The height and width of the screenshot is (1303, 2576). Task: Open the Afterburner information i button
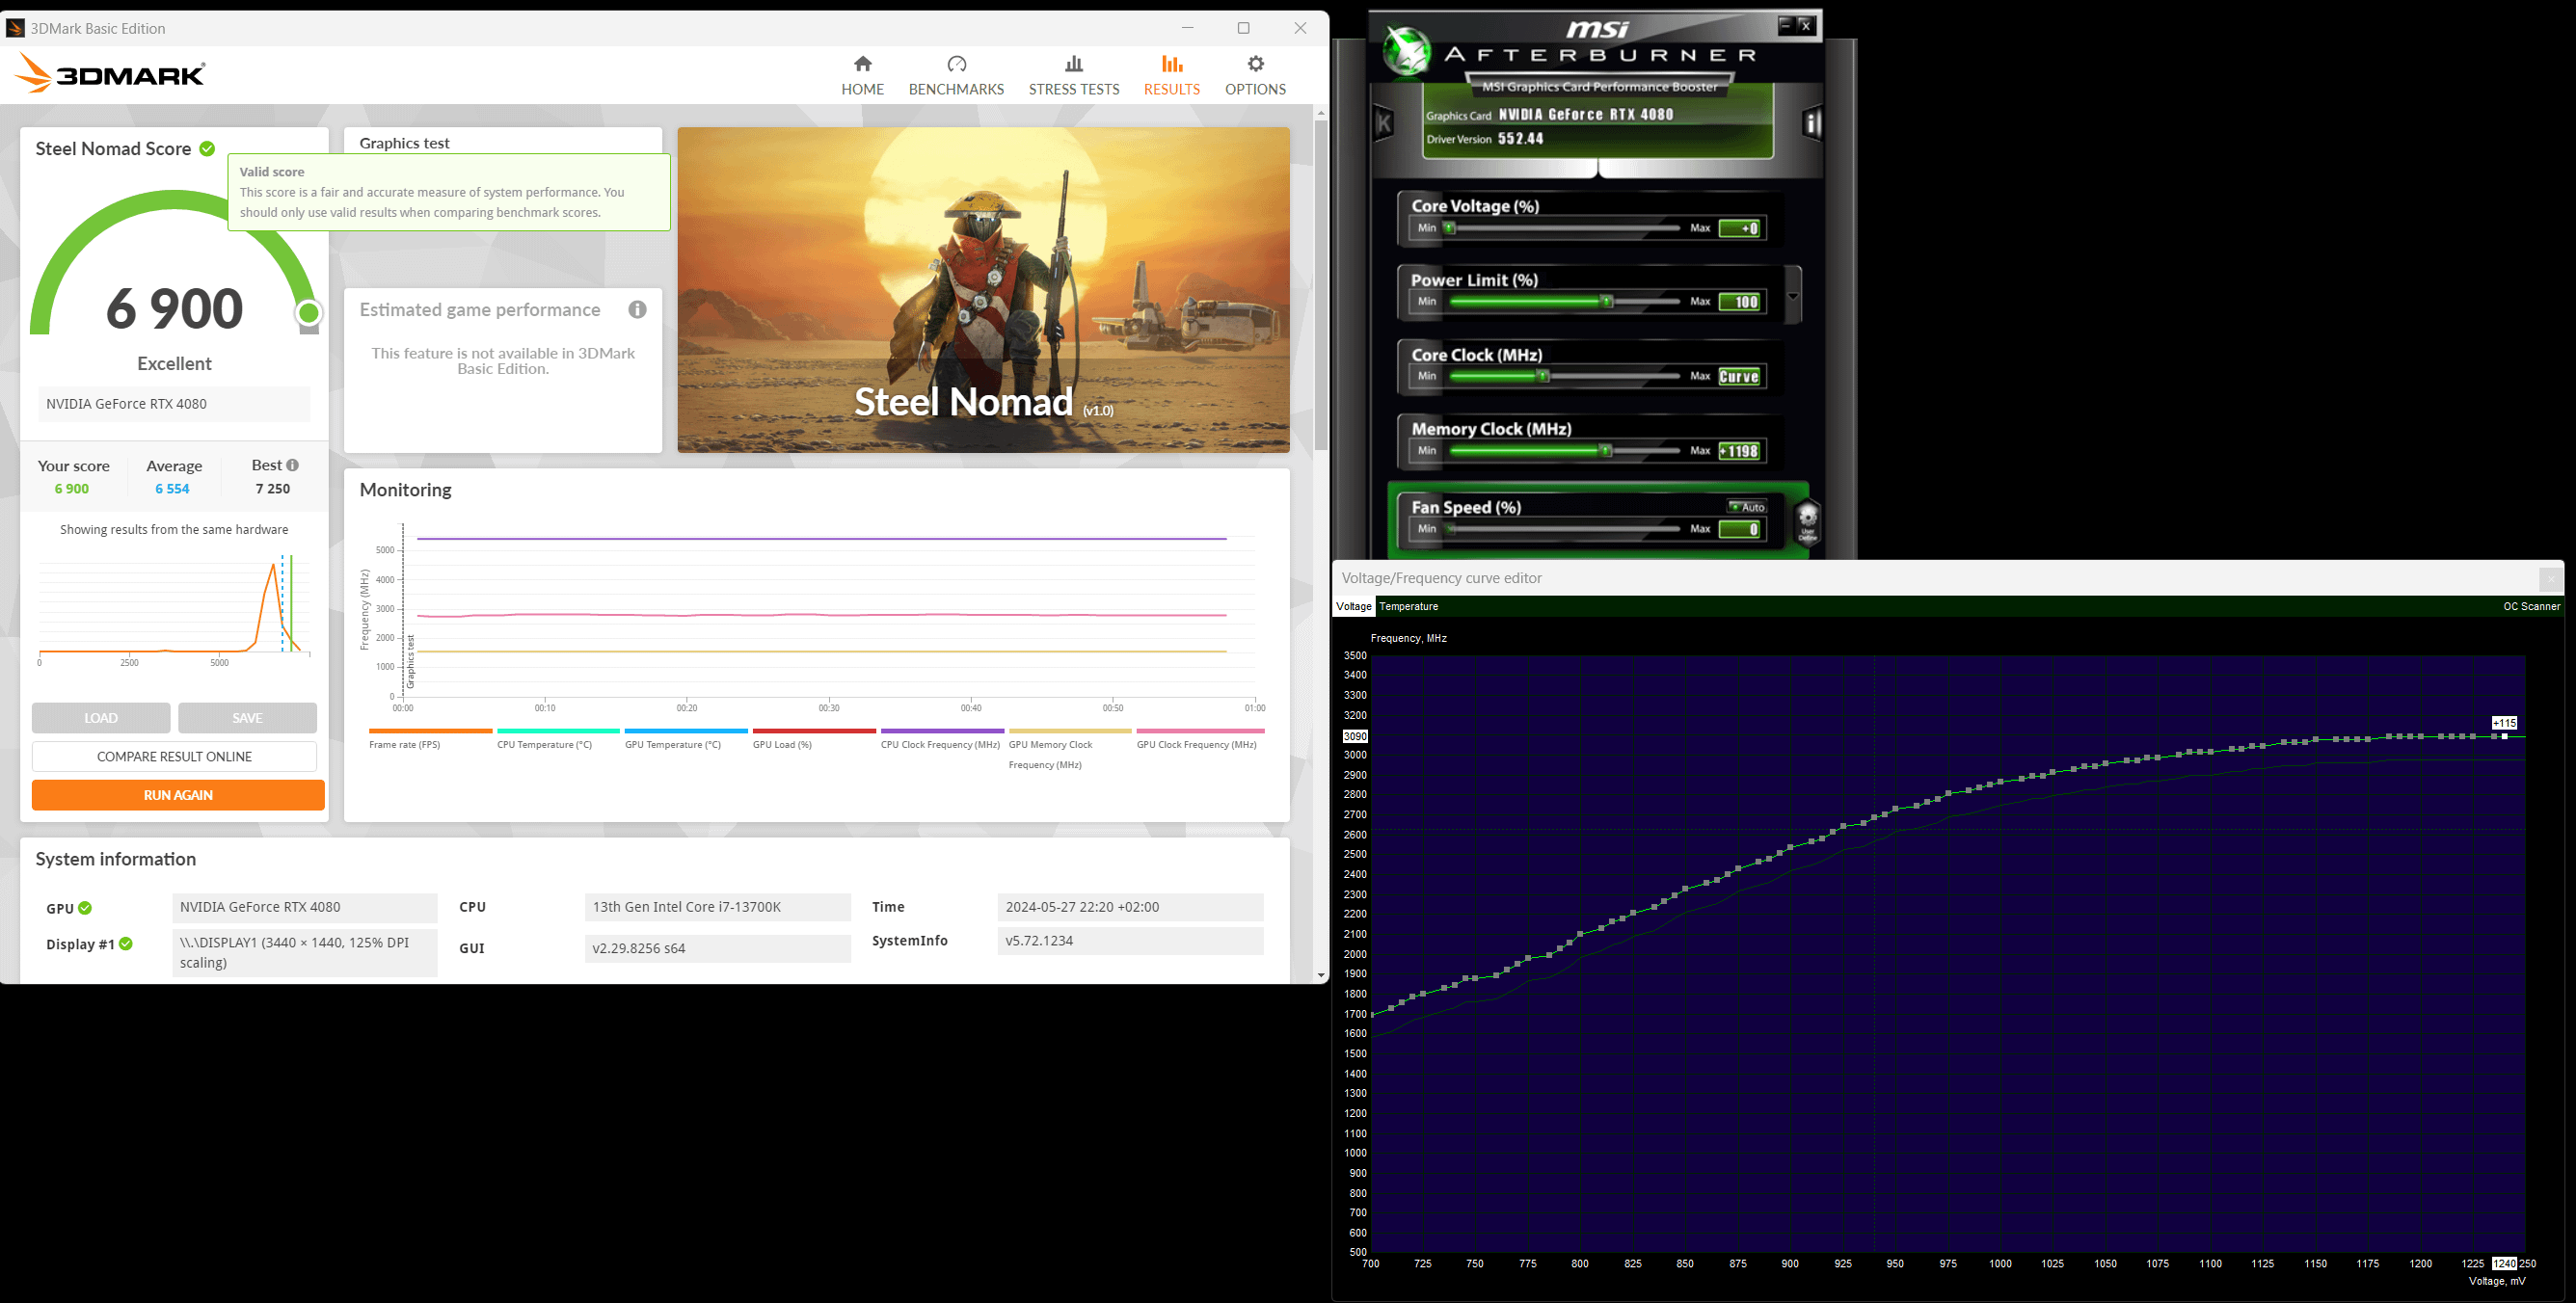[x=1812, y=124]
